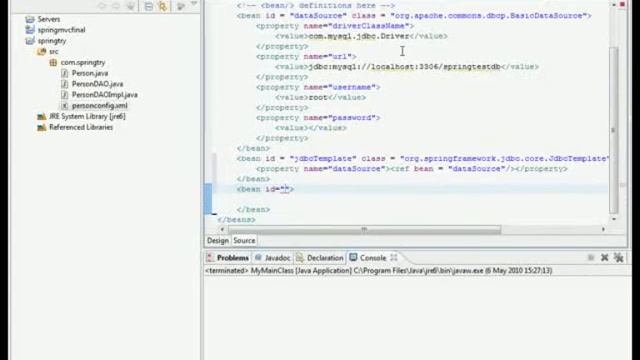Click the Javadoc tab @ icon

pos(258,258)
